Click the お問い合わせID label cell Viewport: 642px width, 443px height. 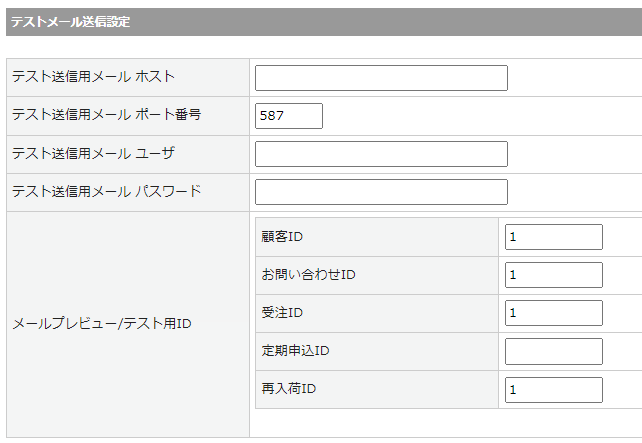308,275
